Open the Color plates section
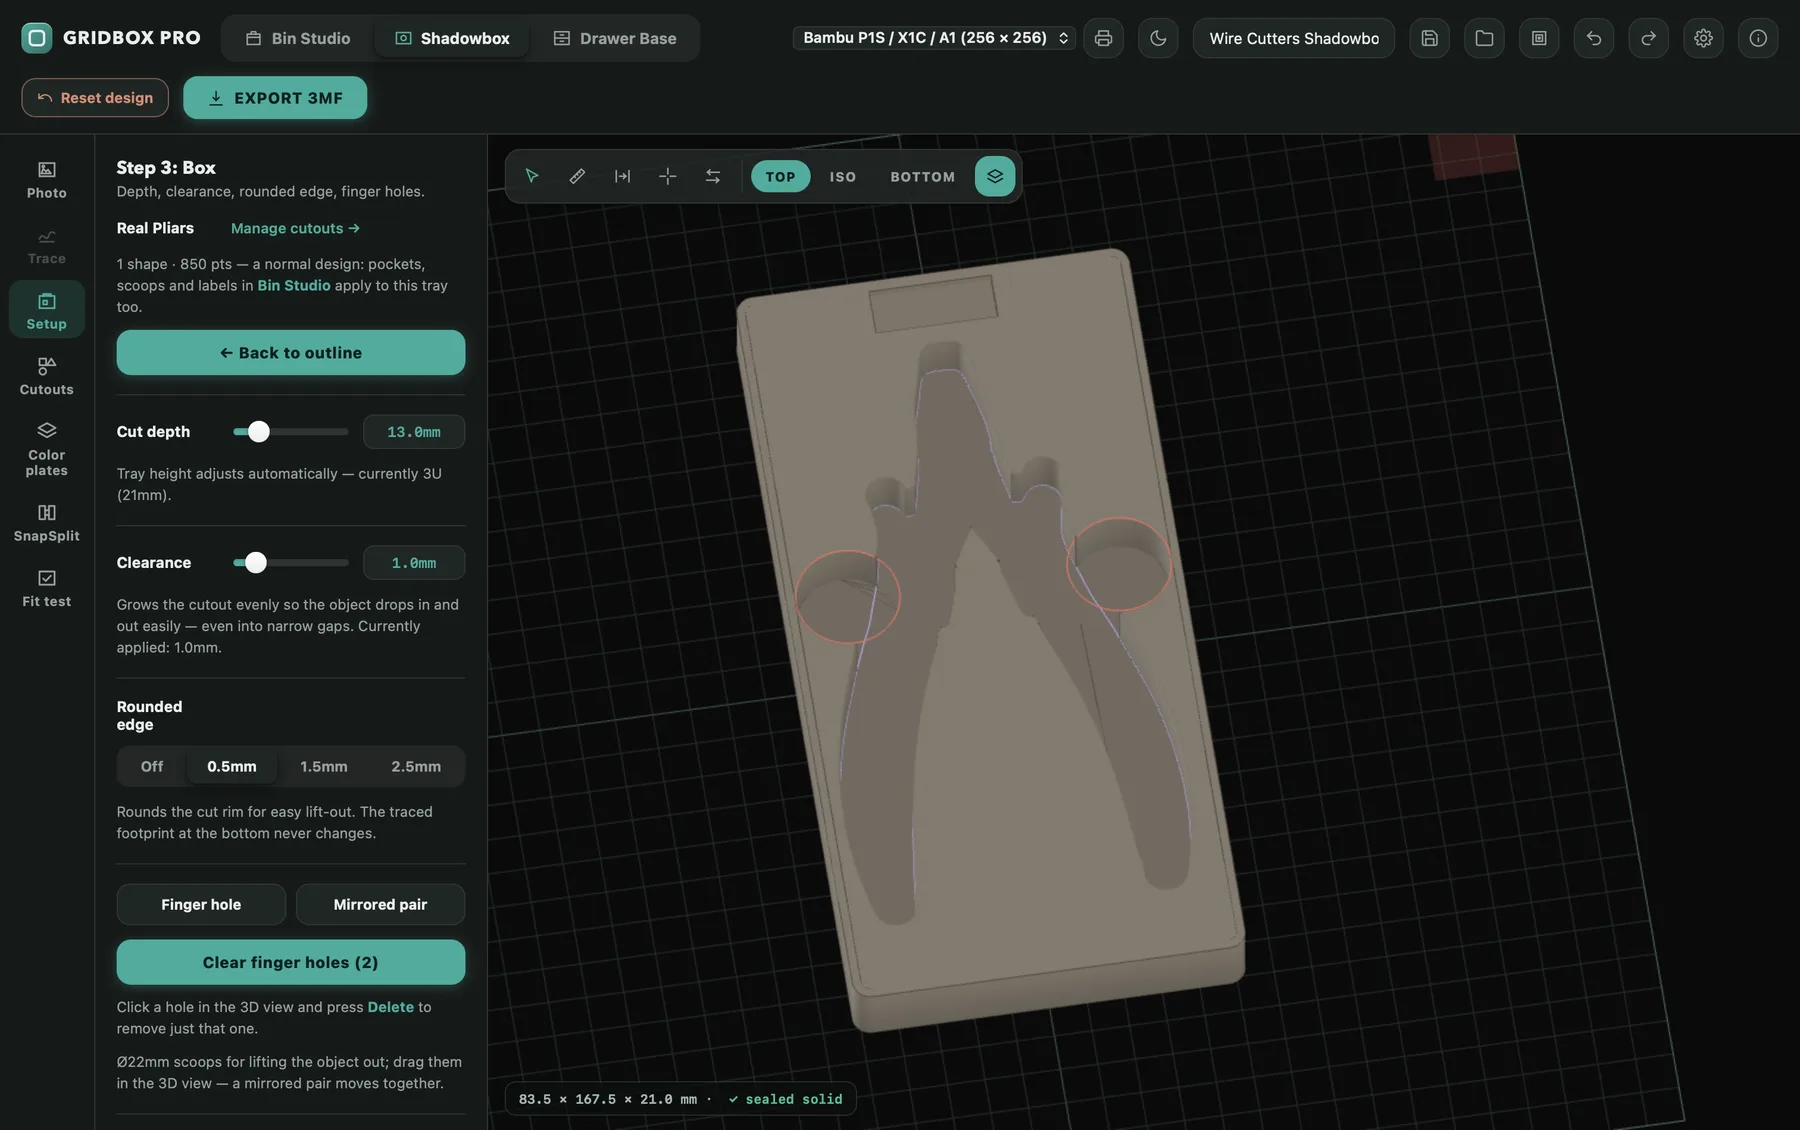The height and width of the screenshot is (1130, 1800). (x=47, y=450)
